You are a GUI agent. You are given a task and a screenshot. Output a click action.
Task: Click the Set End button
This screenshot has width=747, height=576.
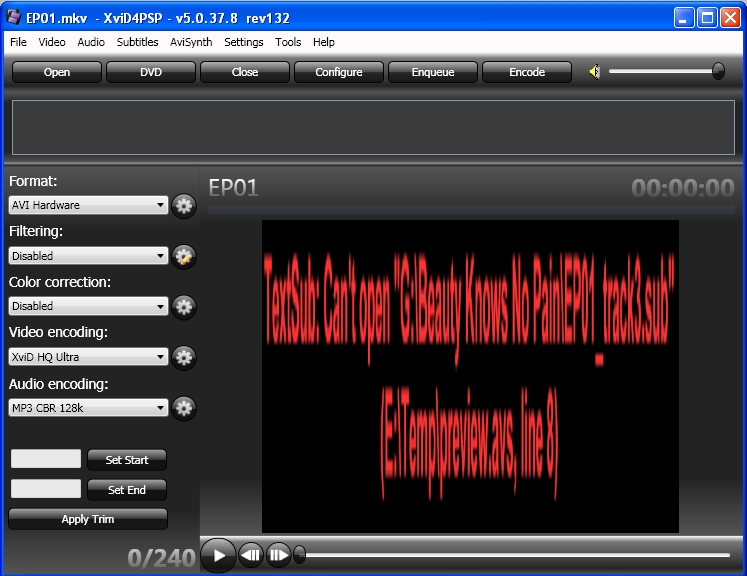[x=127, y=490]
